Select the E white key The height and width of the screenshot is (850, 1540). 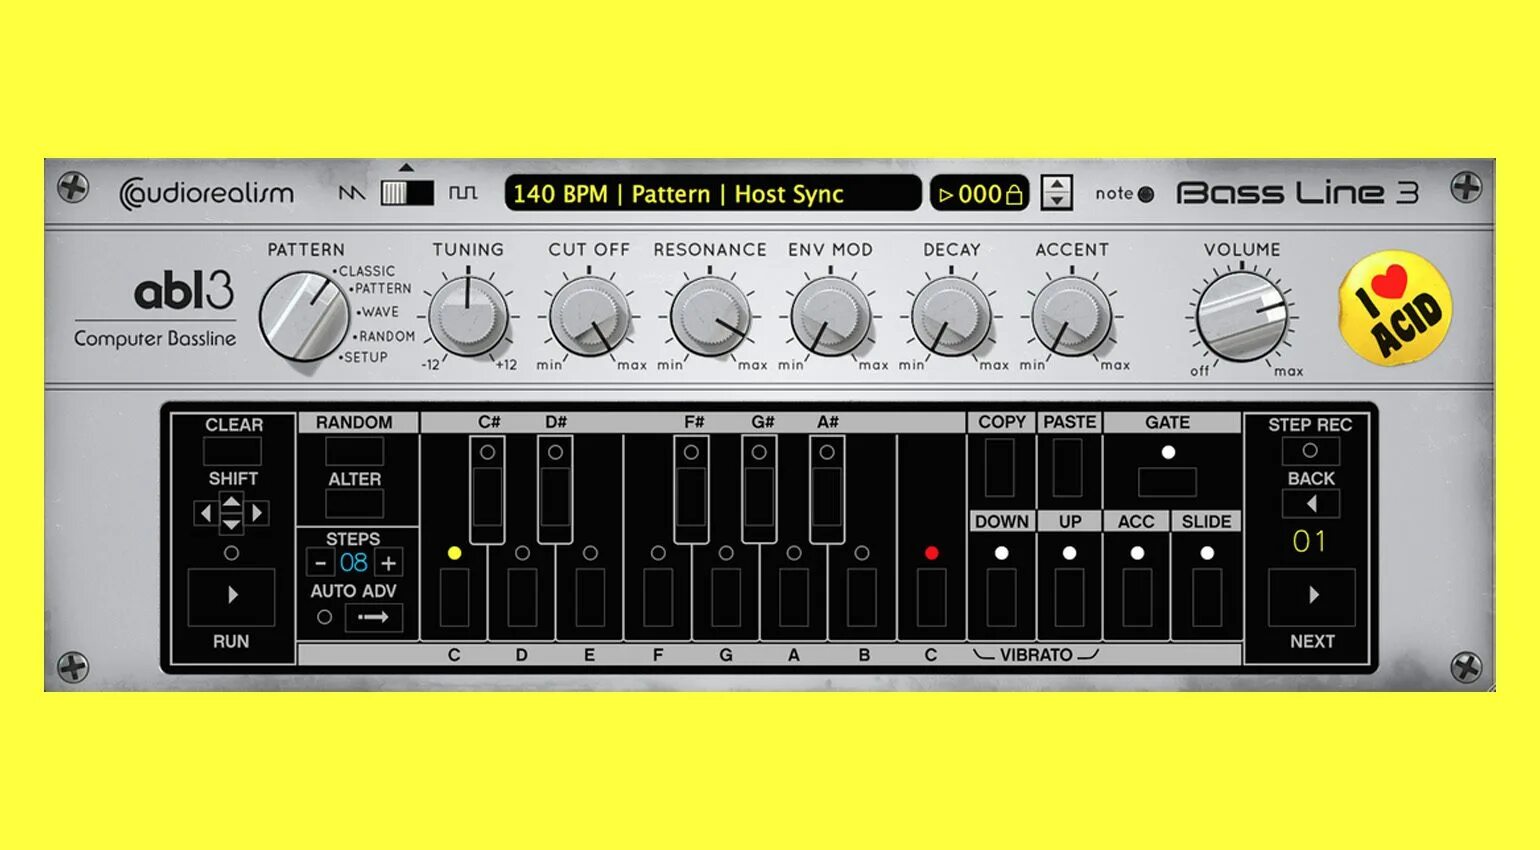590,597
